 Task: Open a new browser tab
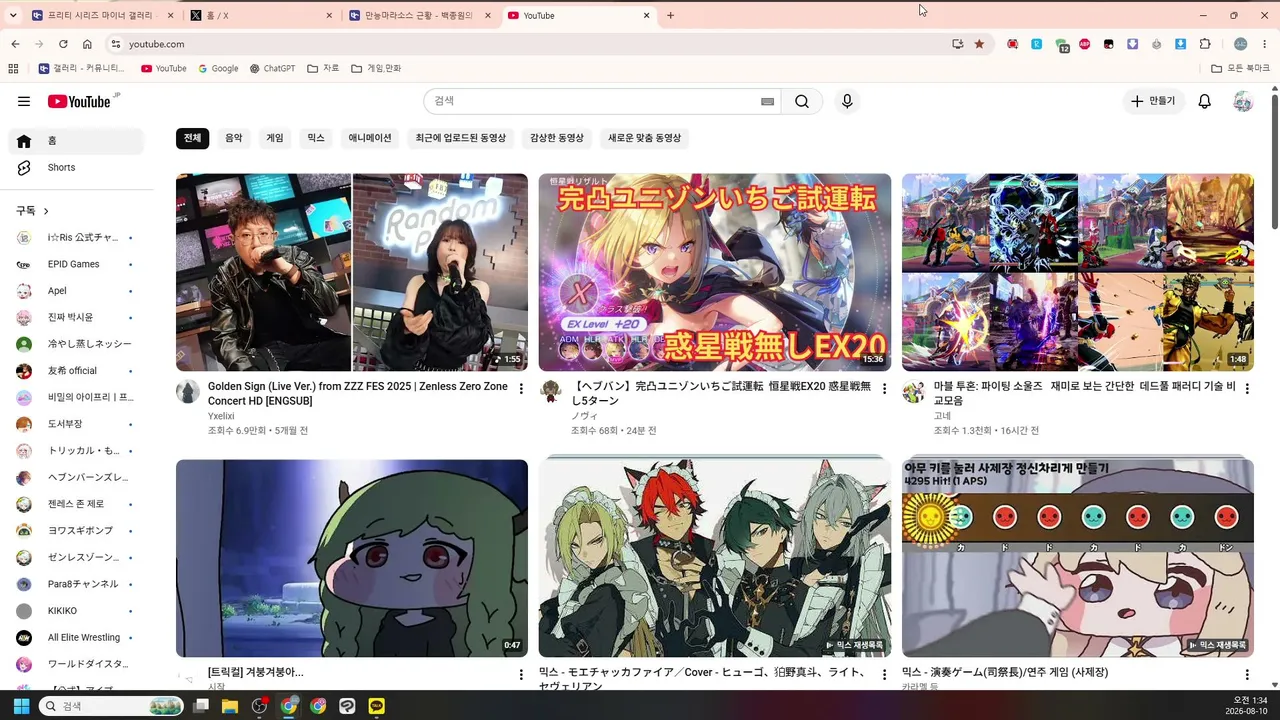[670, 16]
